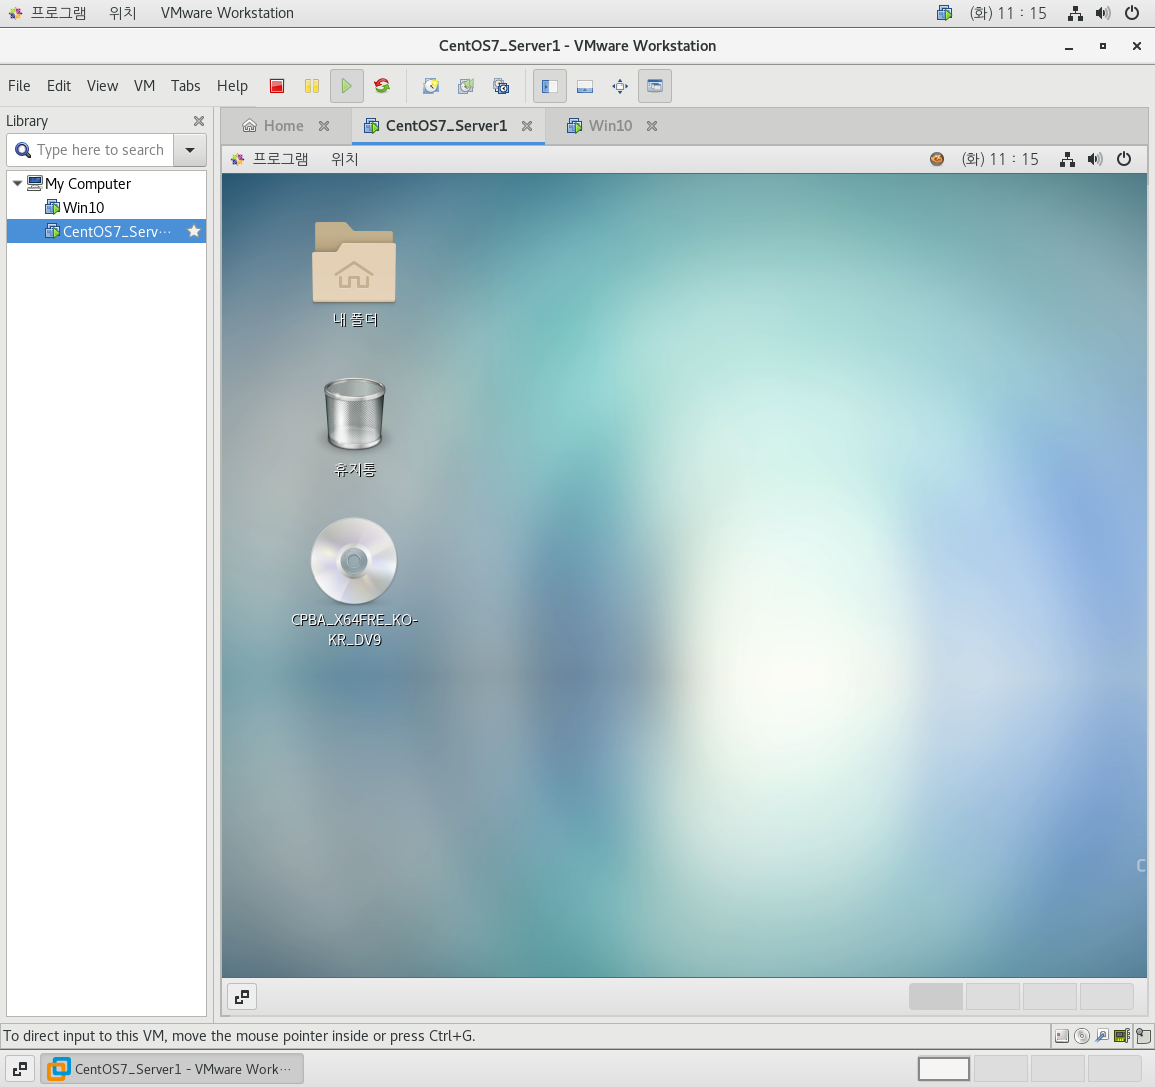
Task: Click the guest show-desktop window list button
Action: 242,997
